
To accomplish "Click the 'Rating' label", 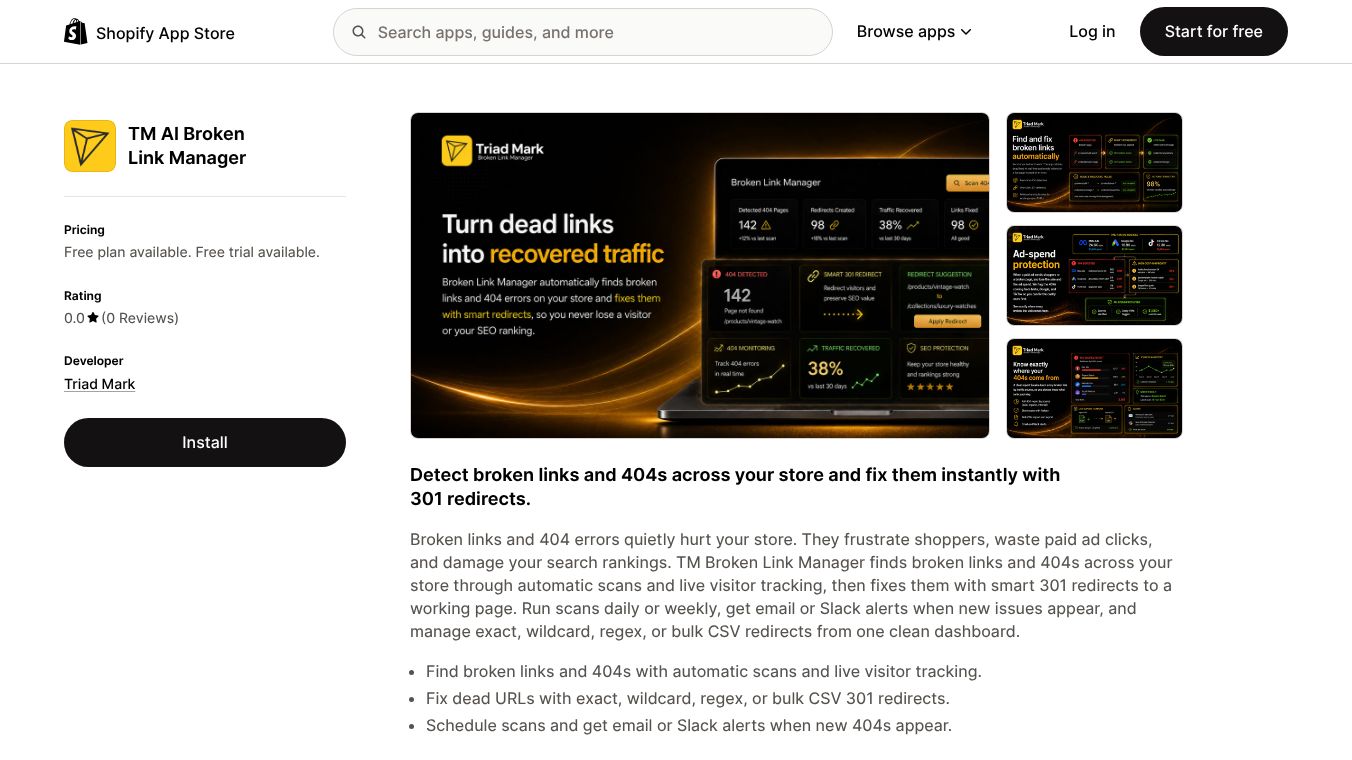I will (x=83, y=296).
